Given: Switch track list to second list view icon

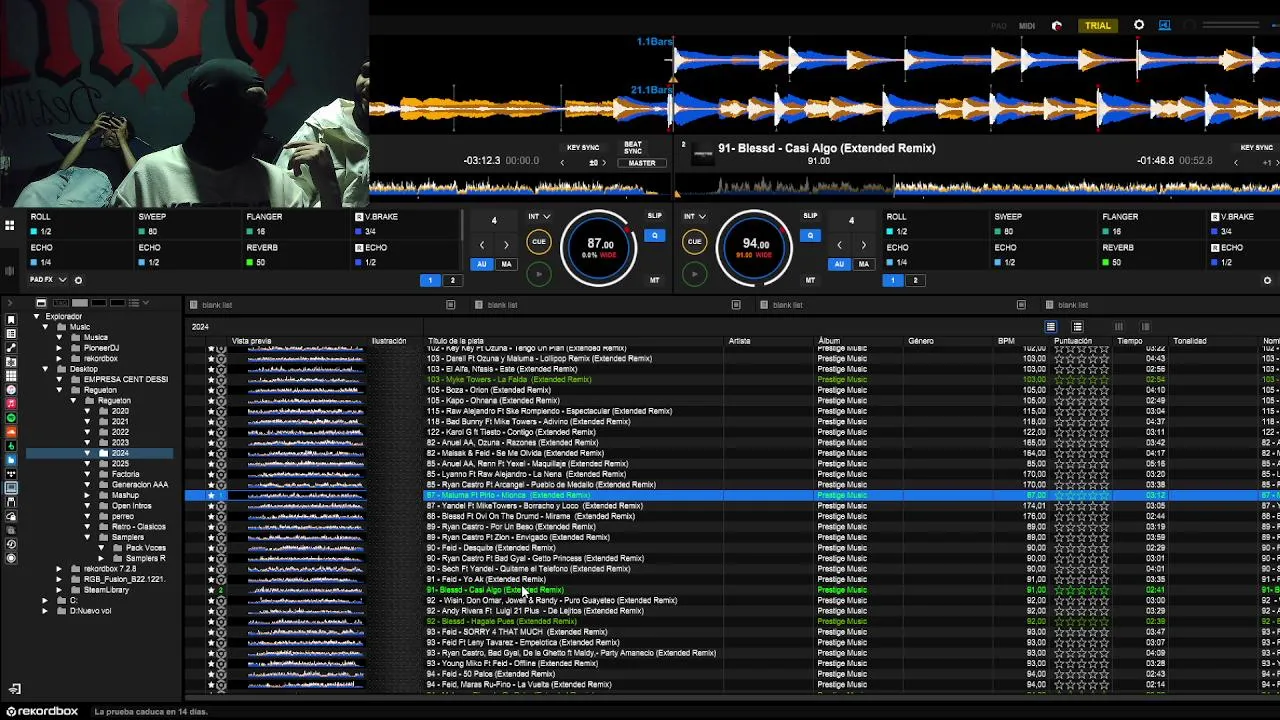Looking at the screenshot, I should 1077,327.
